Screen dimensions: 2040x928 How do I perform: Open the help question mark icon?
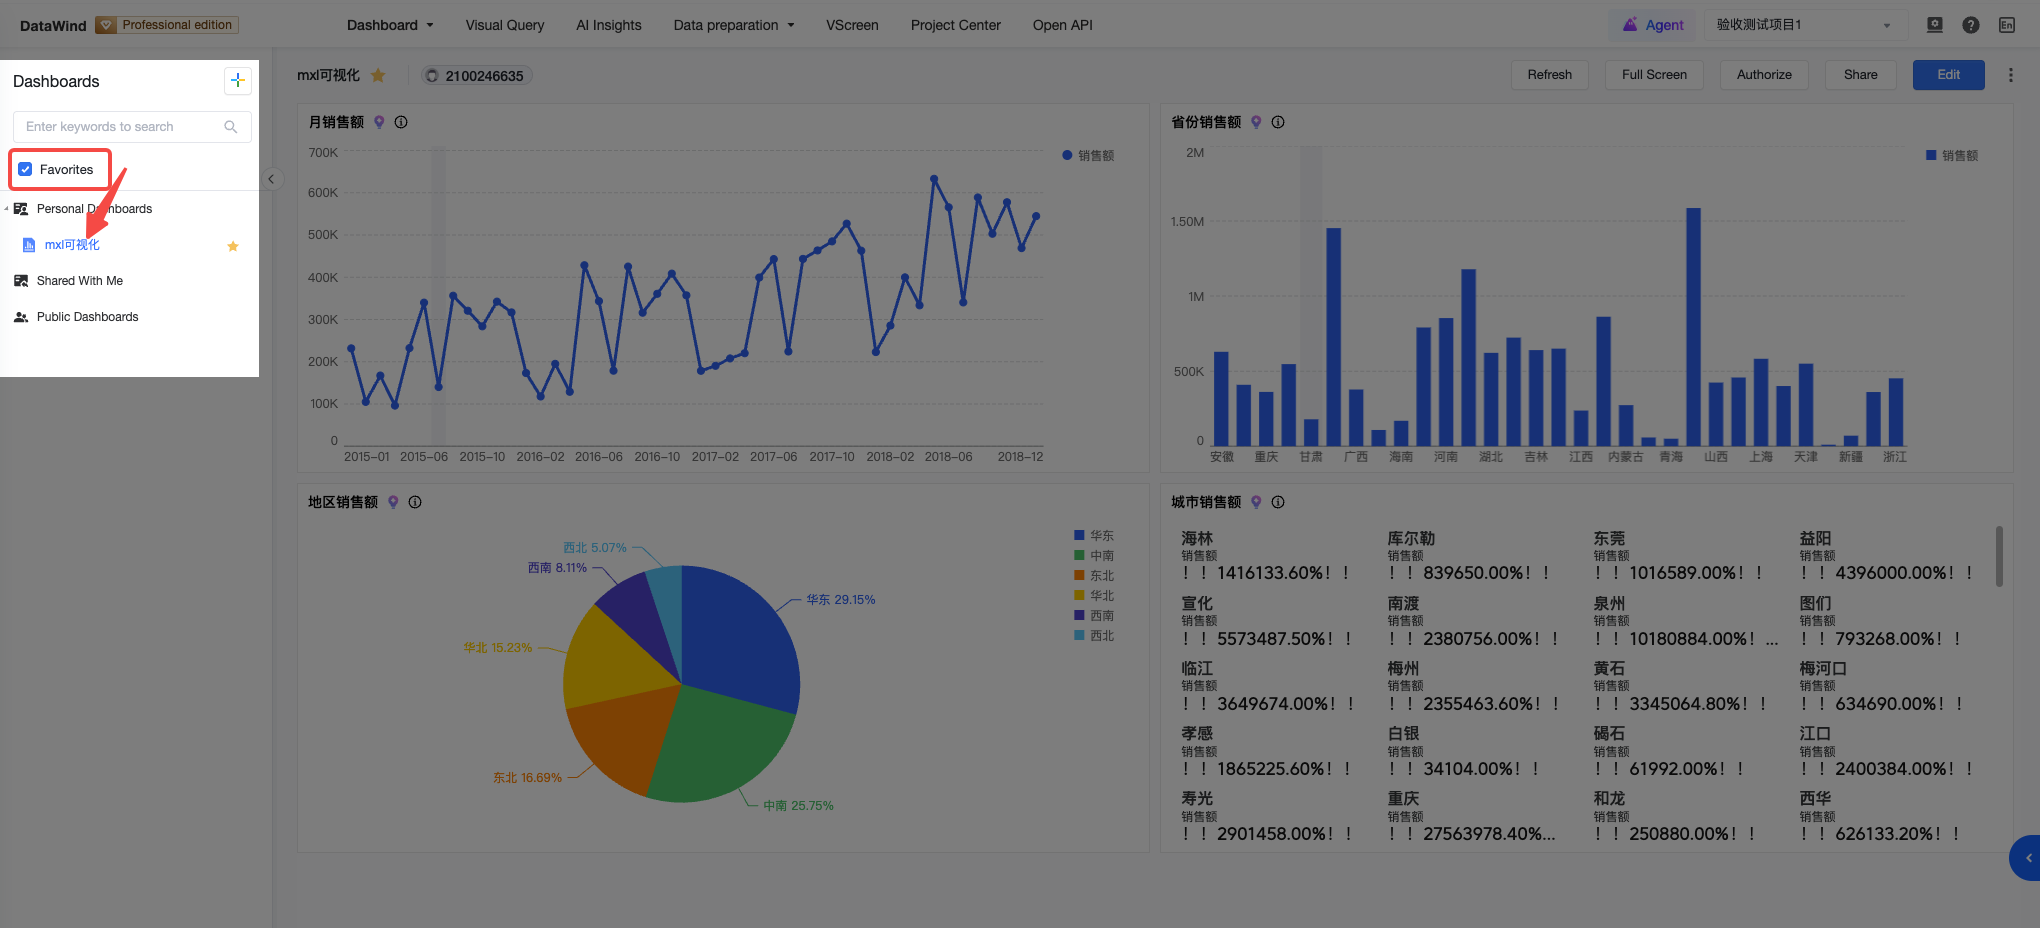click(x=1970, y=25)
